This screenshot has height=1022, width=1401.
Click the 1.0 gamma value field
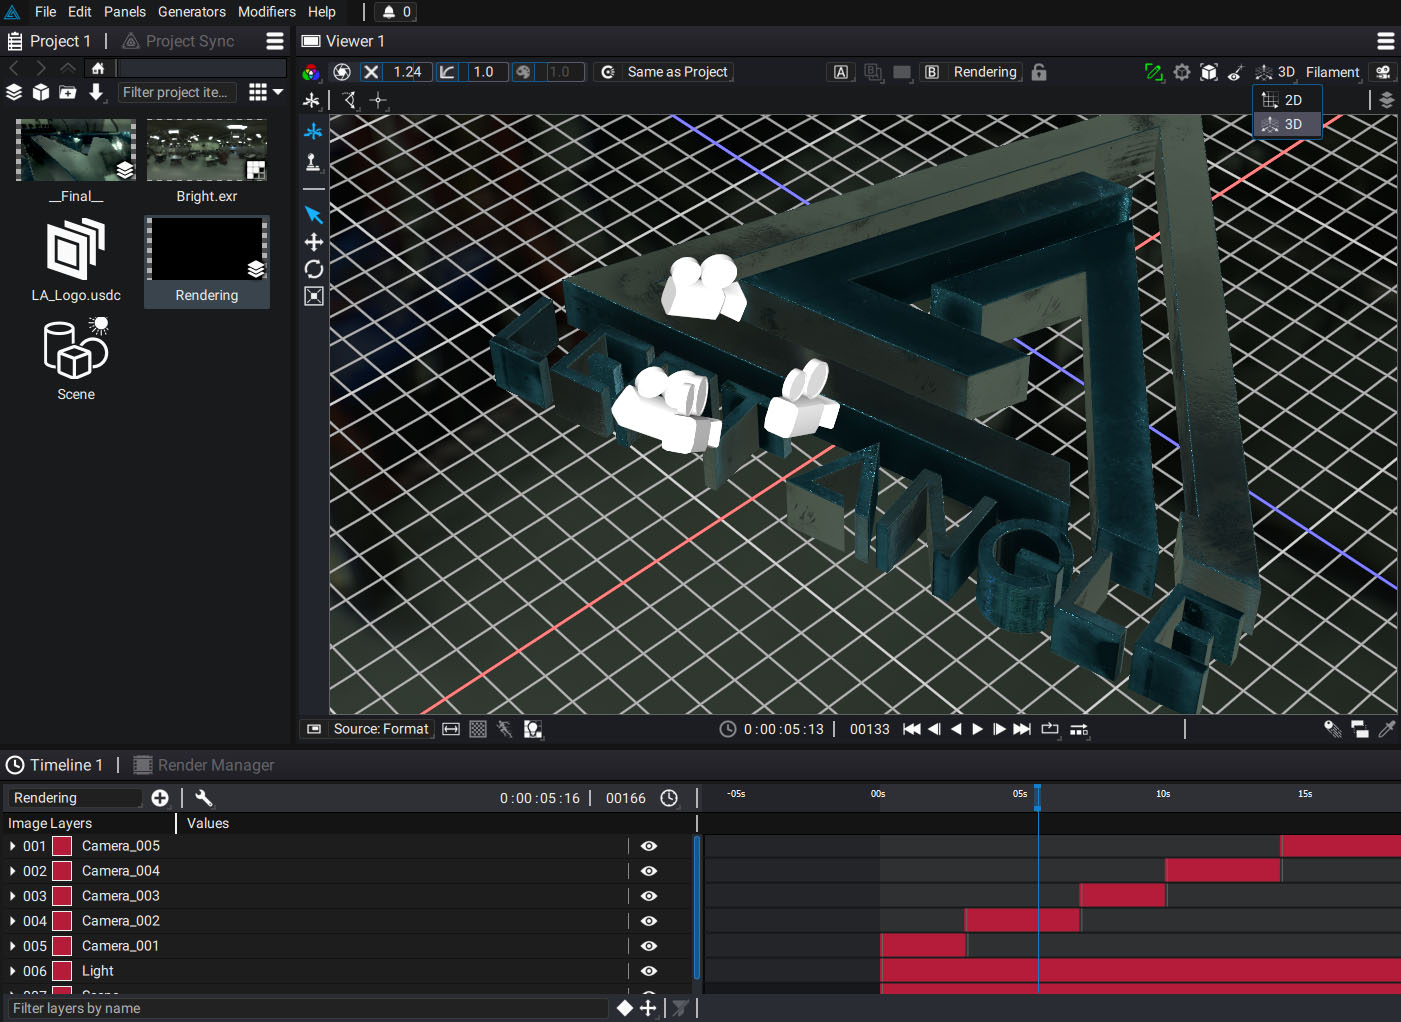click(x=484, y=72)
